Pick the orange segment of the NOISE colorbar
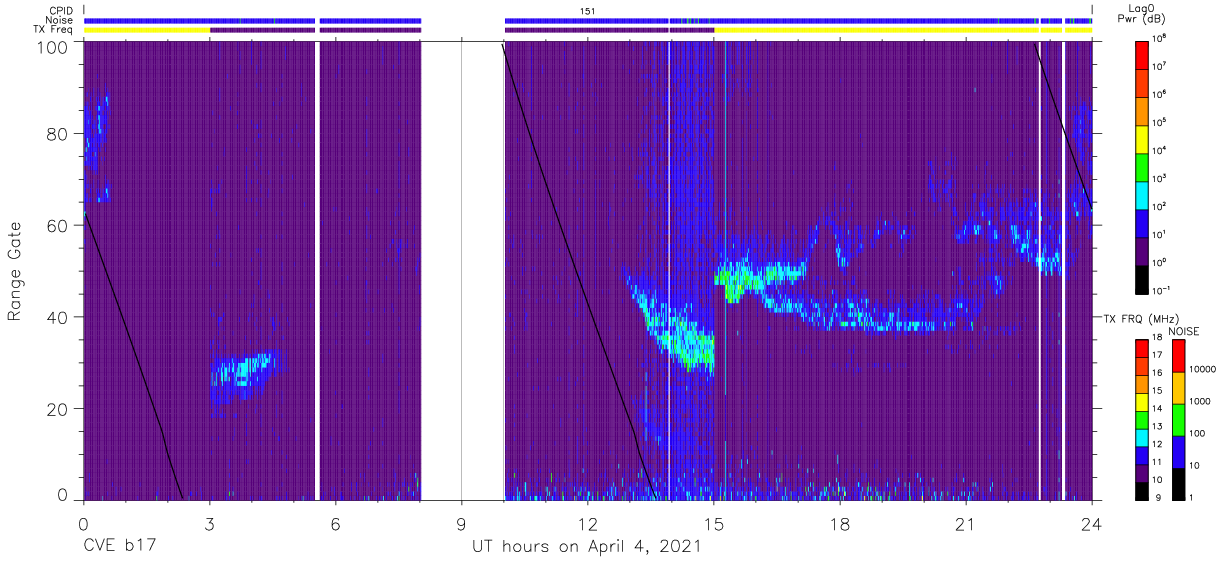This screenshot has height=567, width=1228. pos(1178,388)
